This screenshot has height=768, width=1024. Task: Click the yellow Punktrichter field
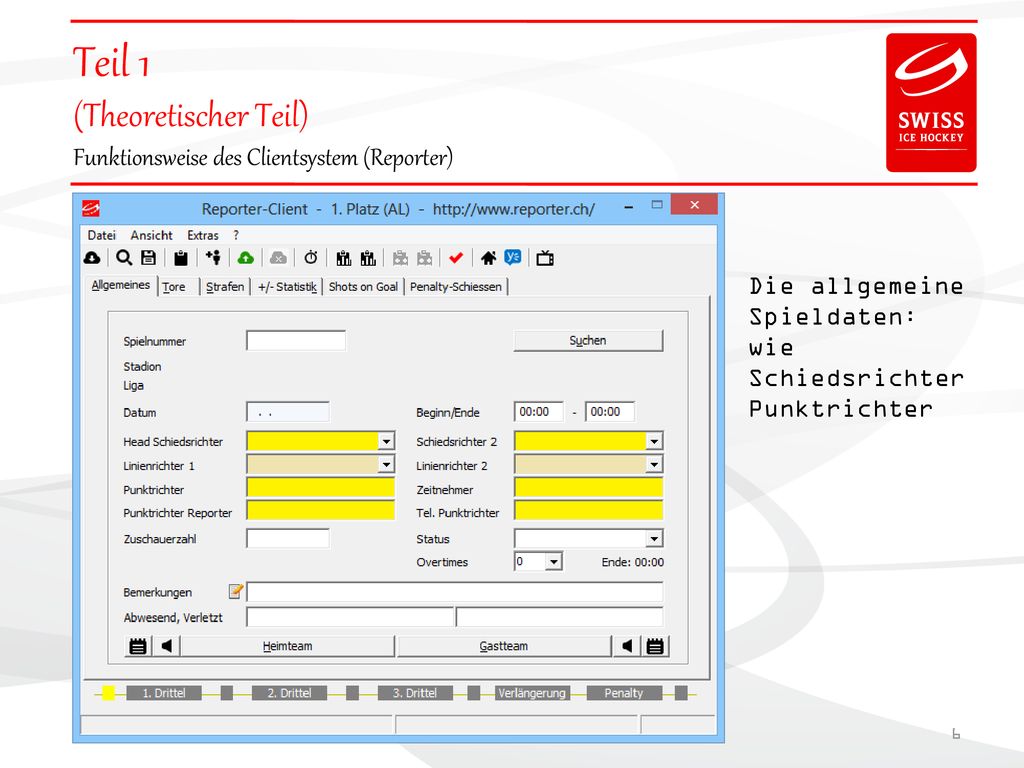[x=321, y=487]
